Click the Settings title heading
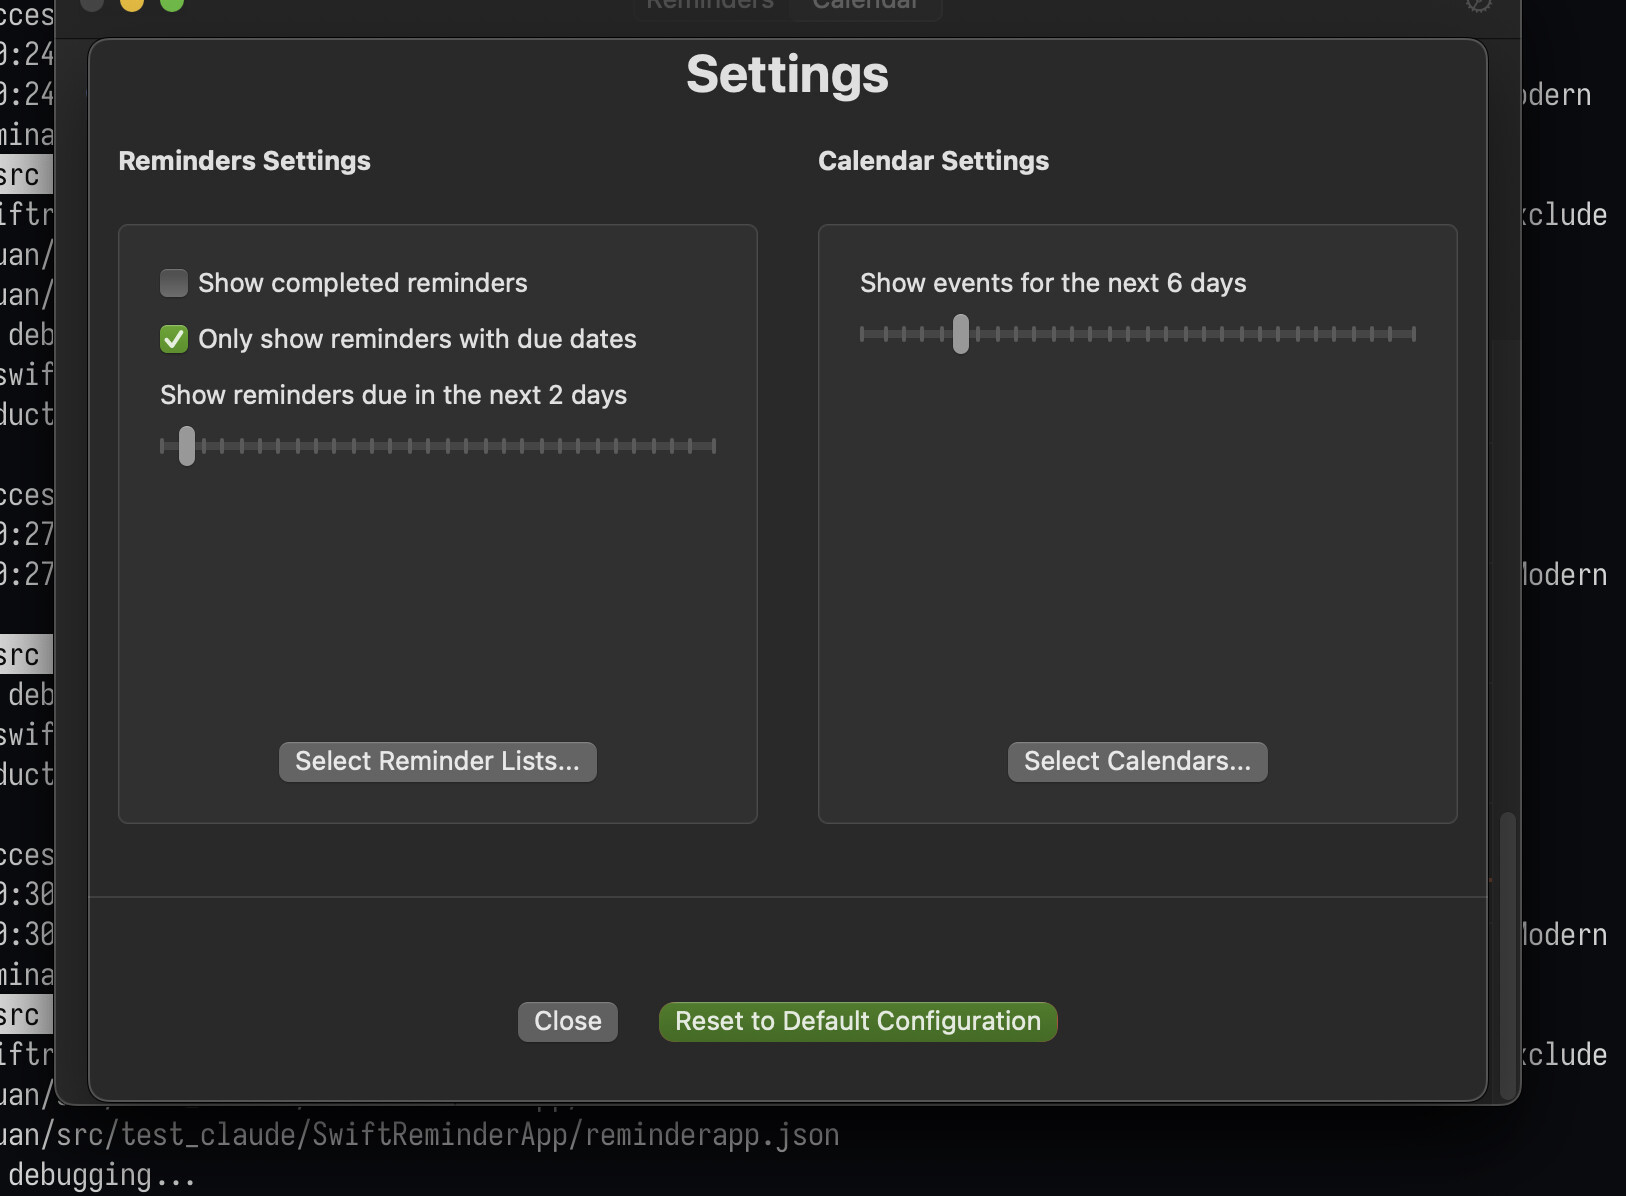The image size is (1626, 1196). [787, 75]
